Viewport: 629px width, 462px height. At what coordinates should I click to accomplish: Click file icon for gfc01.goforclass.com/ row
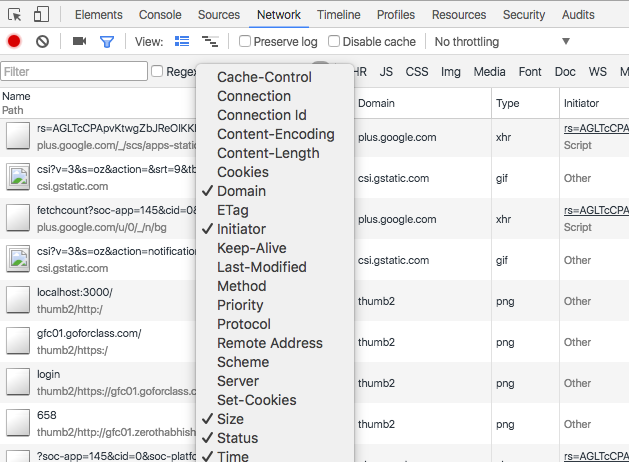[18, 340]
